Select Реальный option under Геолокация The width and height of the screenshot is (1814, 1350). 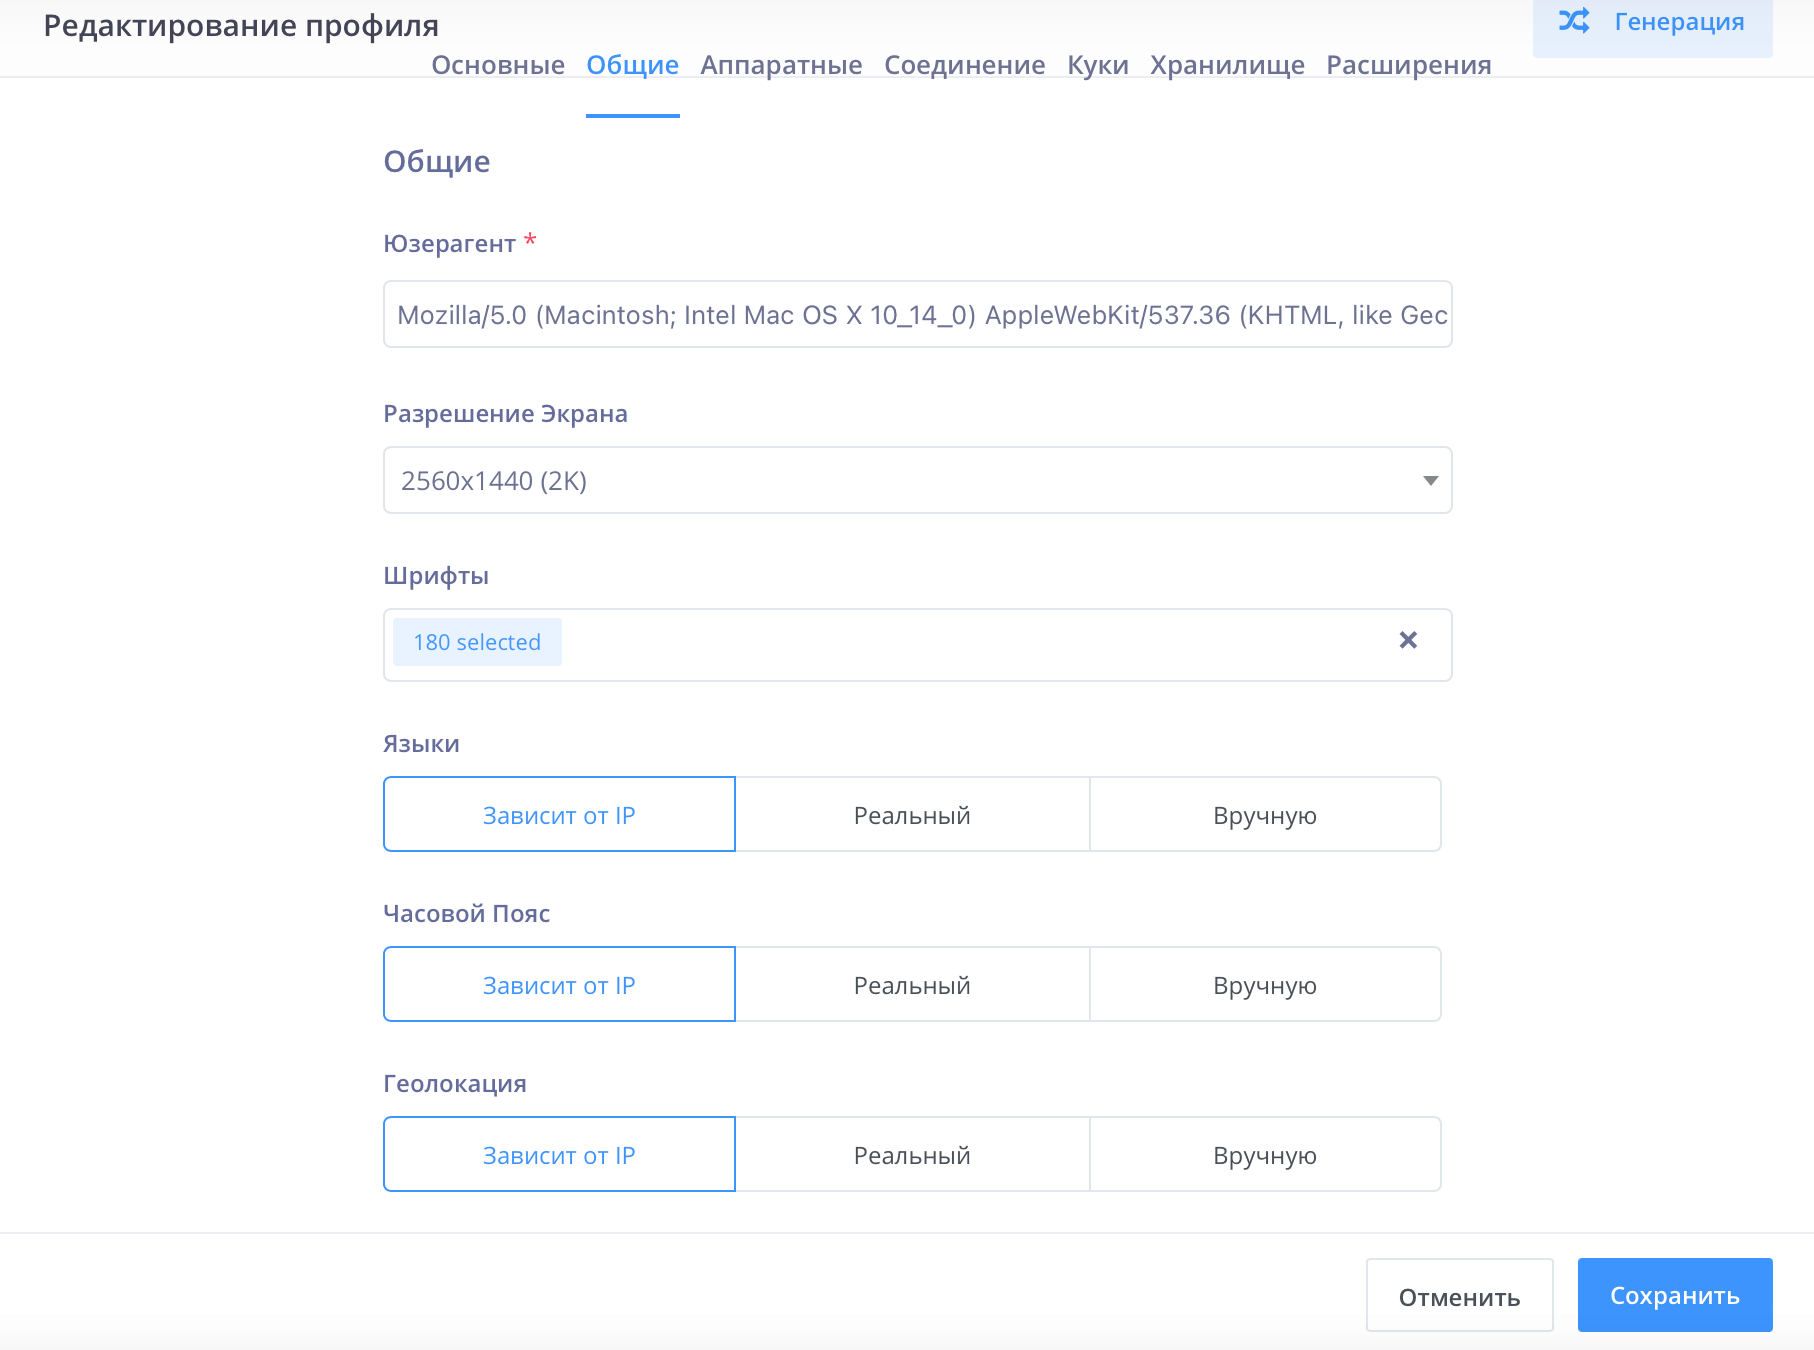[x=911, y=1154]
